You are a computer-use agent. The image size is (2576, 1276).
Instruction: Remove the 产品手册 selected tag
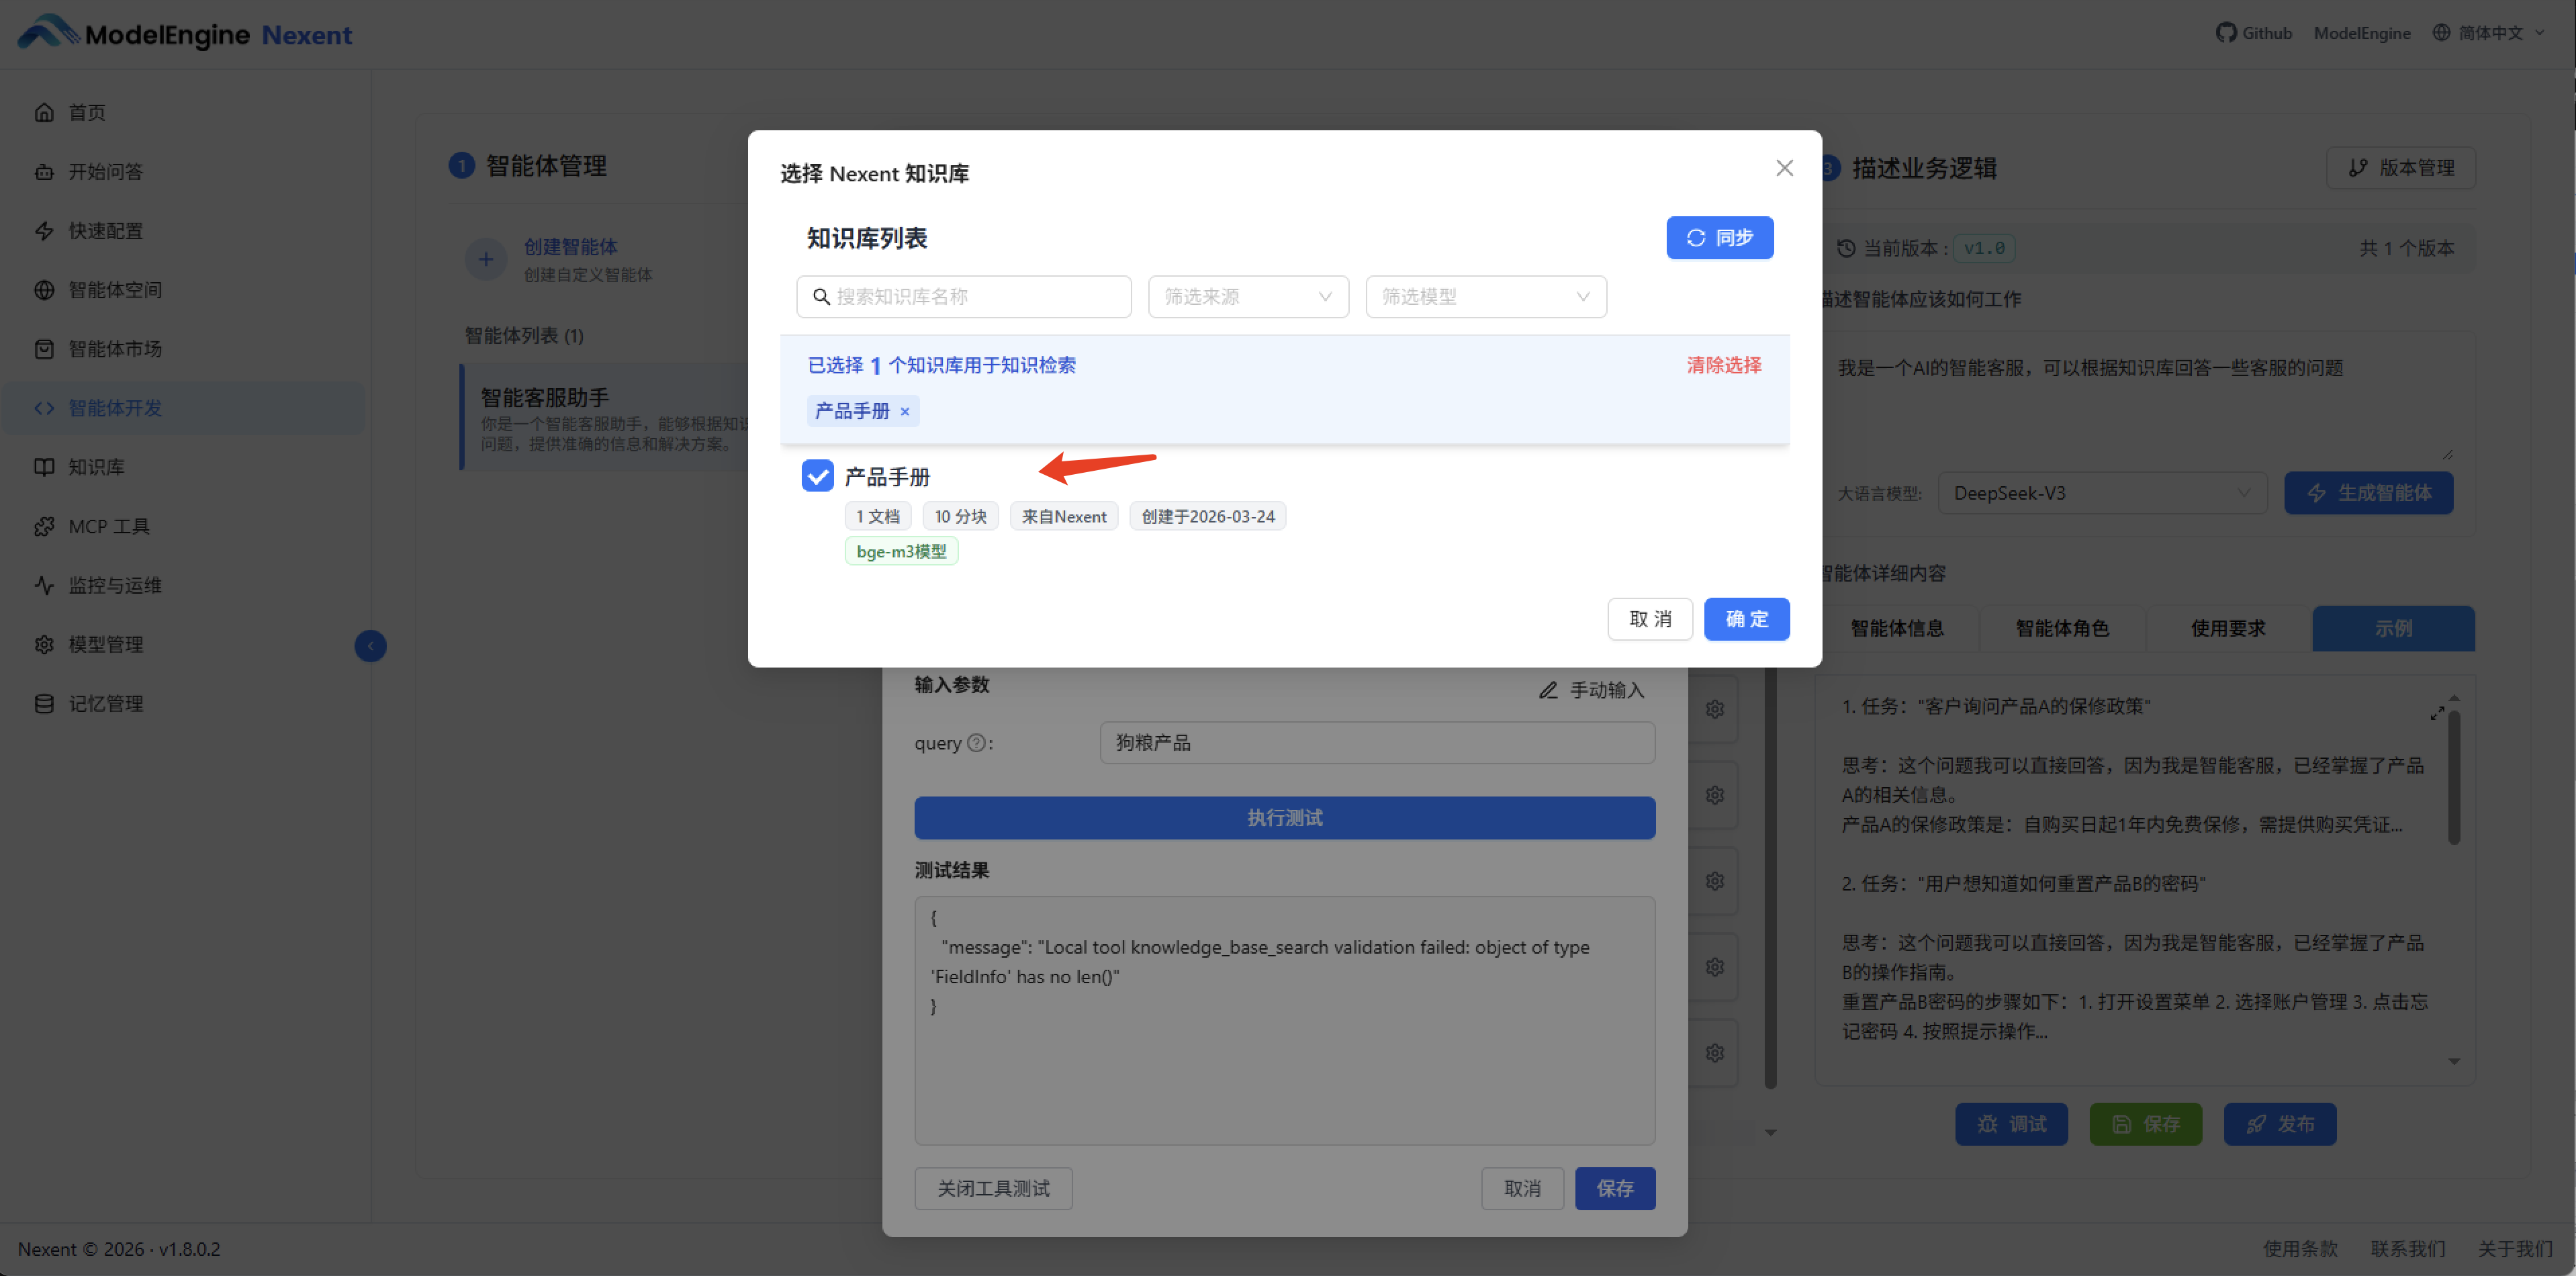905,411
